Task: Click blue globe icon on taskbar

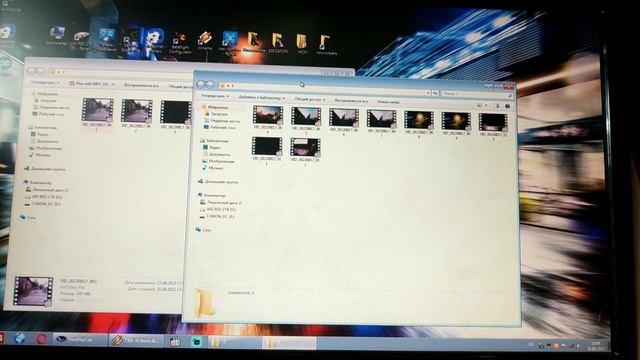Action: coord(19,338)
